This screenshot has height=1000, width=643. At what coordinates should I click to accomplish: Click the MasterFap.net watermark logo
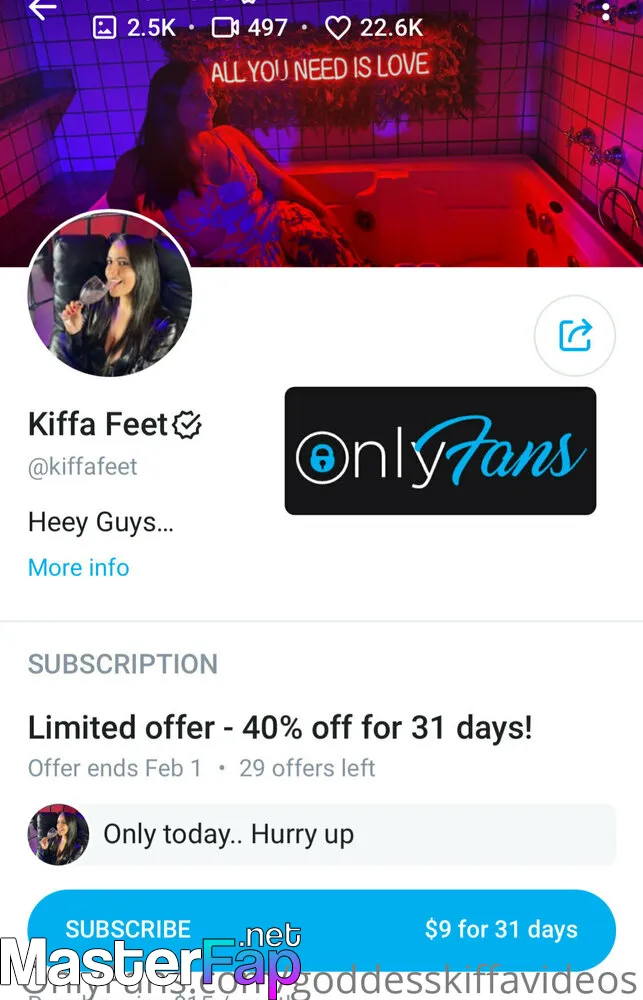pos(151,962)
